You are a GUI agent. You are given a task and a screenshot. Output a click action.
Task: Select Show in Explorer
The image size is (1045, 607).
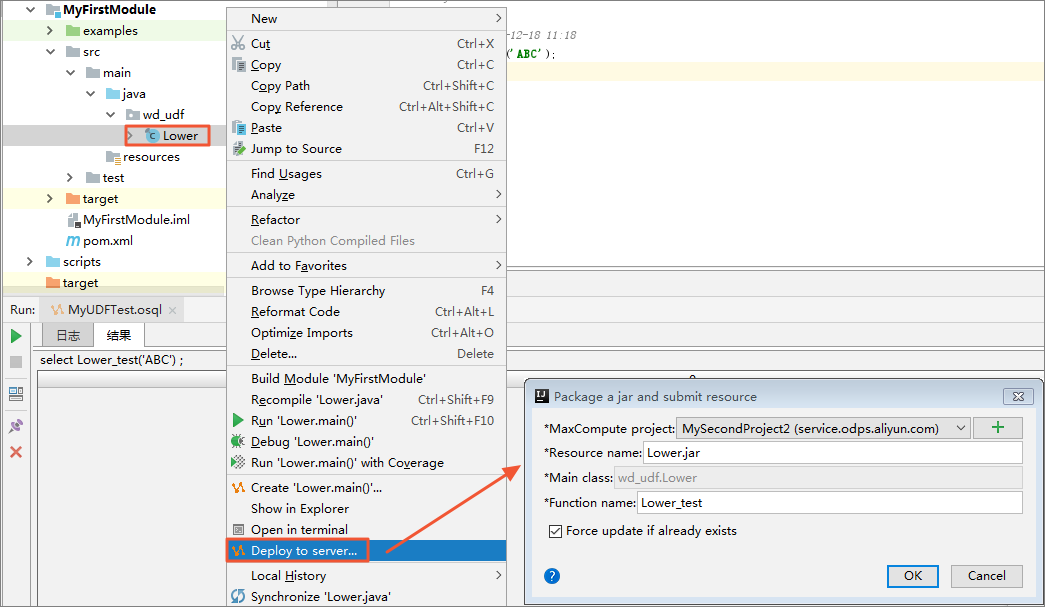click(367, 508)
